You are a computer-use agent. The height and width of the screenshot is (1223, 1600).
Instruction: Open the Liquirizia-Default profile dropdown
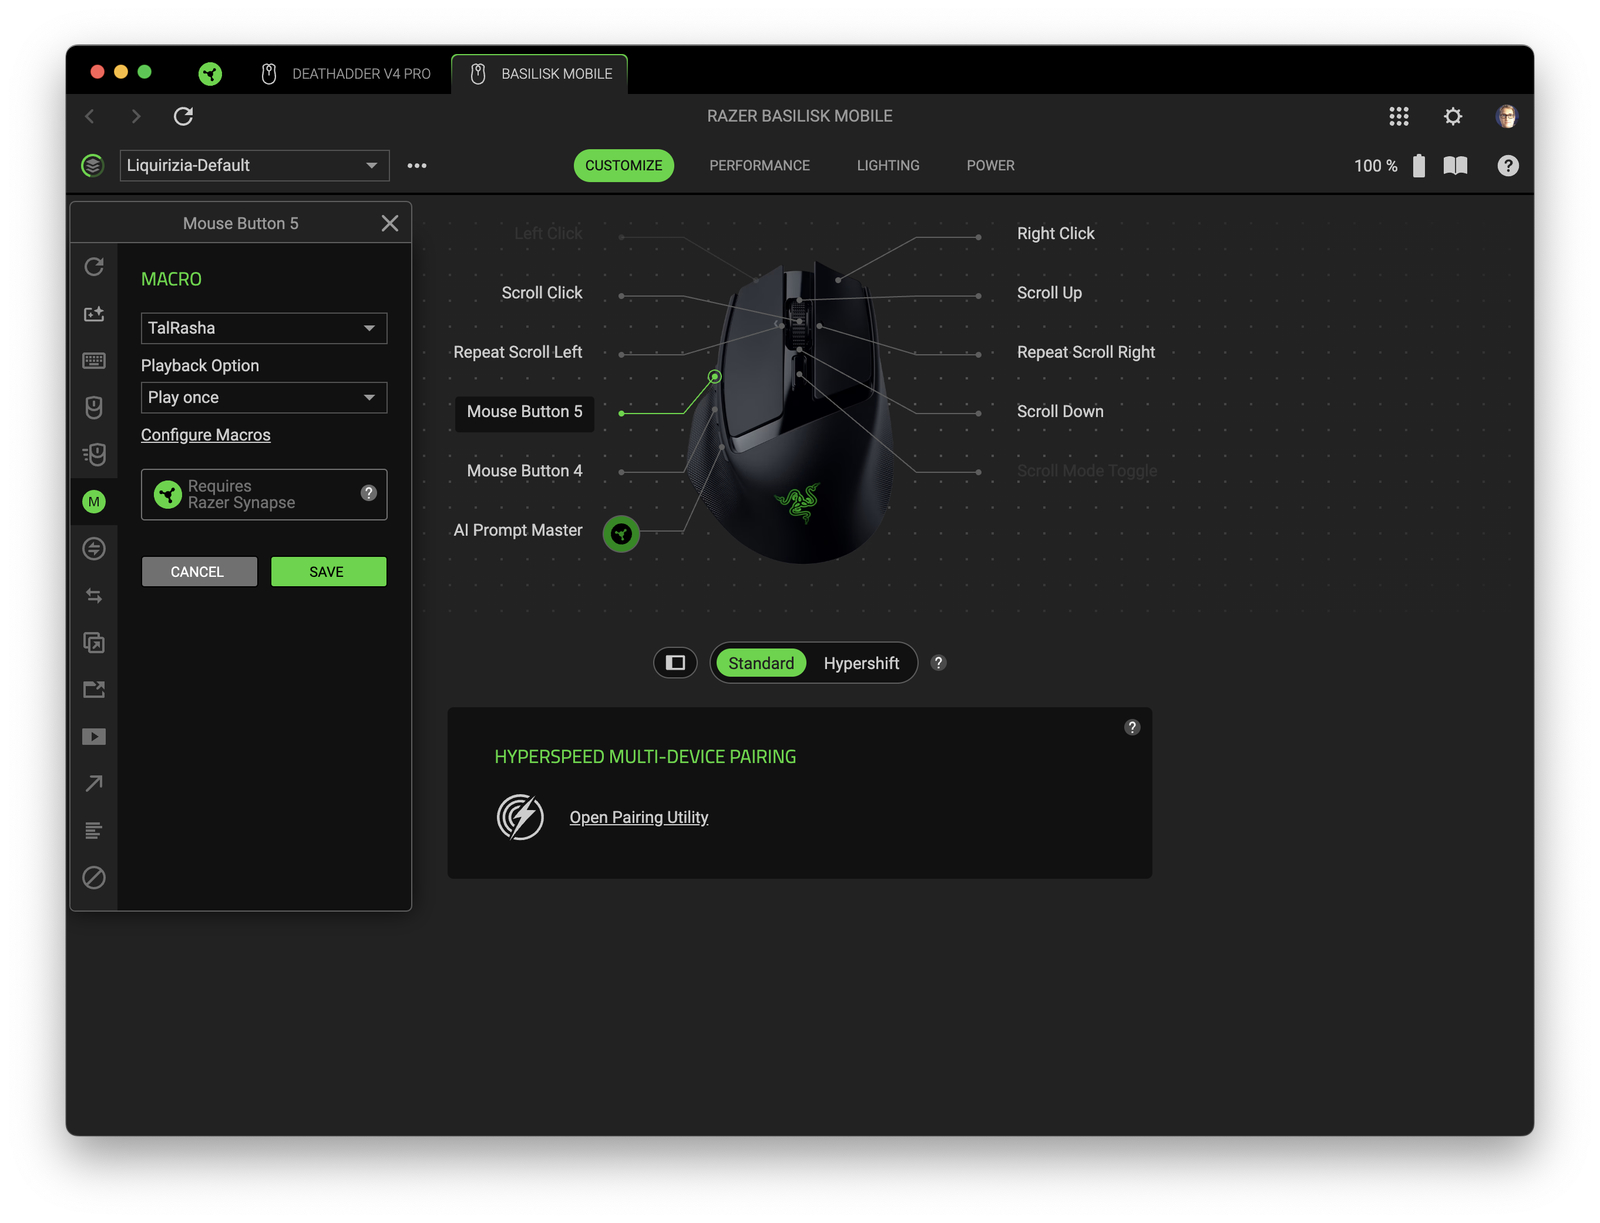point(255,166)
